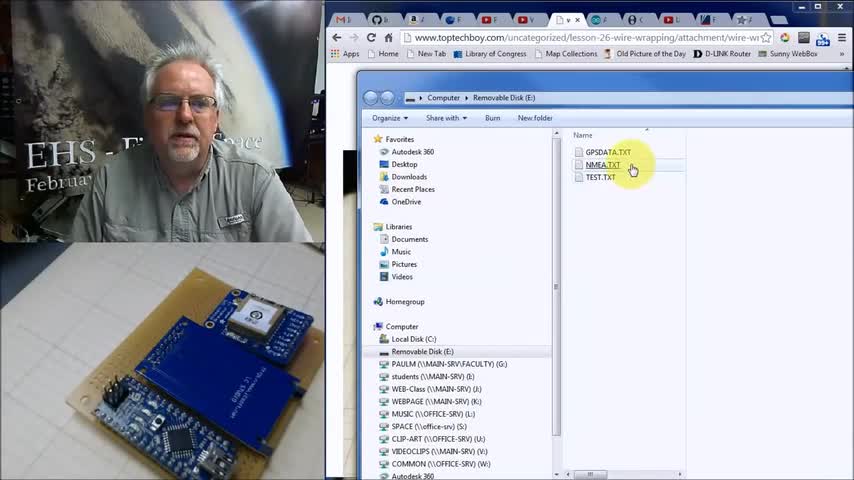Screen dimensions: 854x480
Task: Open OneDrive in the sidebar
Action: click(x=406, y=202)
